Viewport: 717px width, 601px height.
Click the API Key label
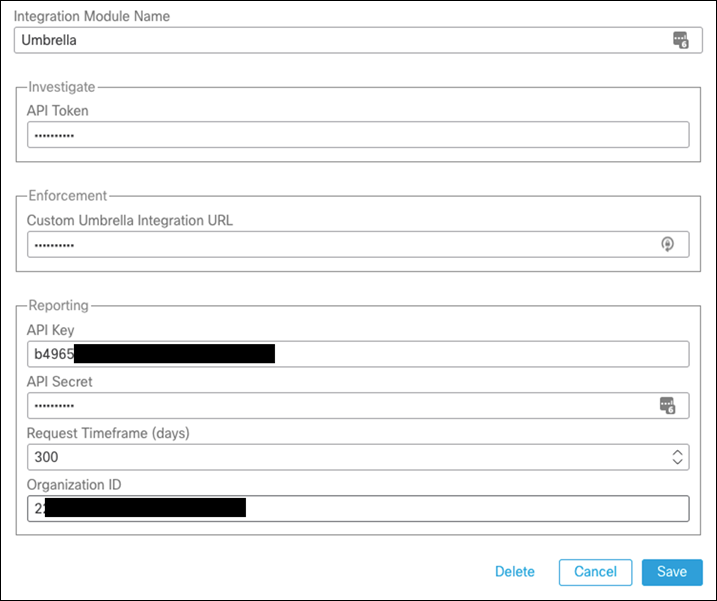coord(50,330)
